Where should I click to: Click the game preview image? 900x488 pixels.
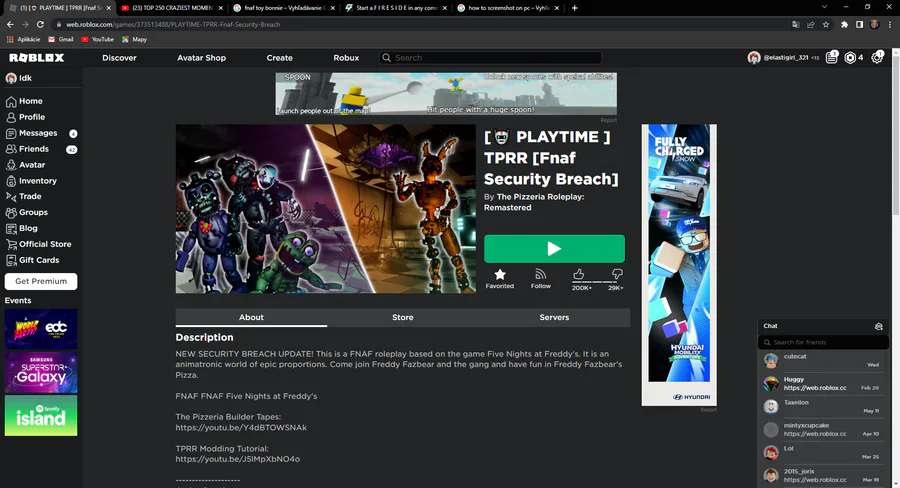pyautogui.click(x=325, y=209)
